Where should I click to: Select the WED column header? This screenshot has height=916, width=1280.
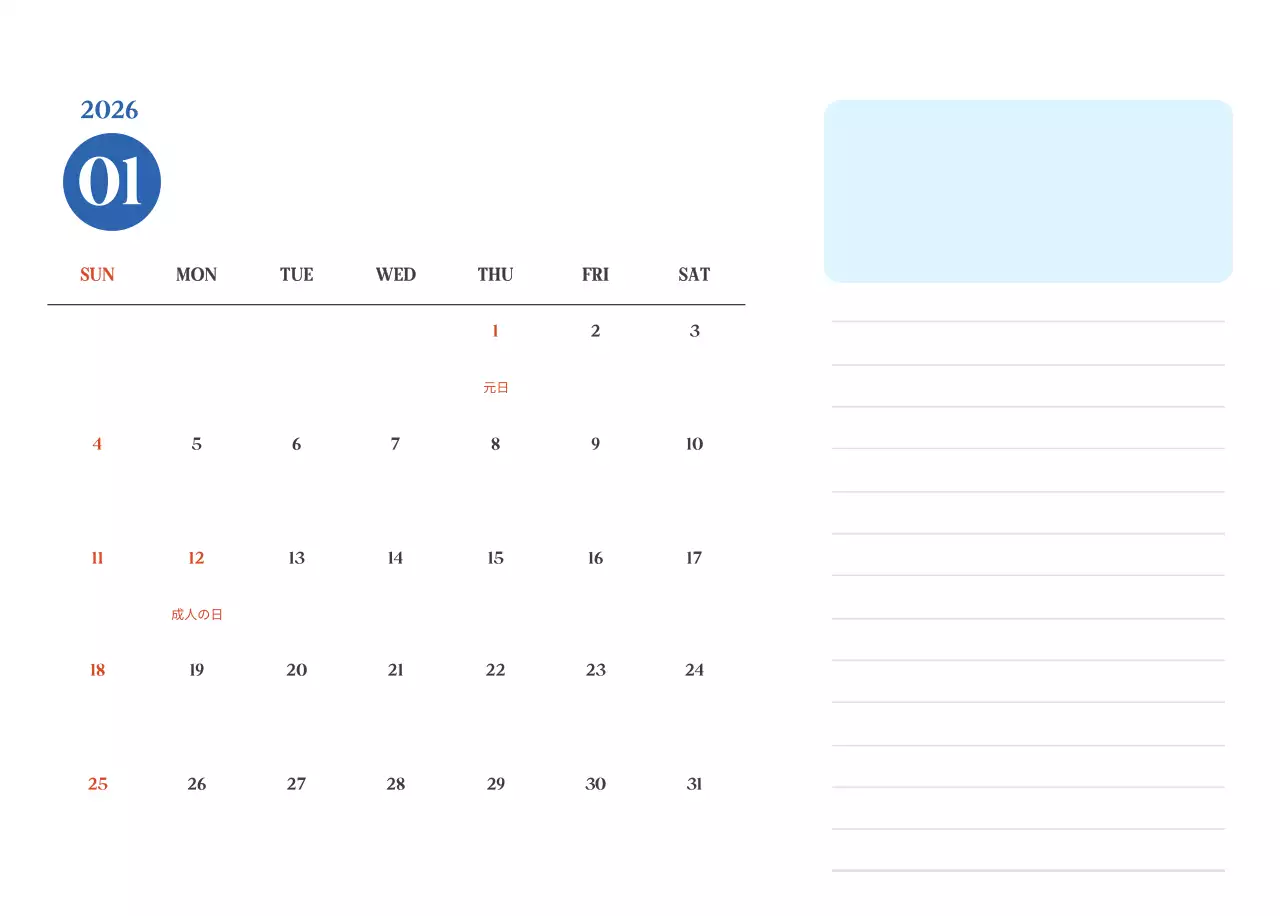[x=396, y=275]
